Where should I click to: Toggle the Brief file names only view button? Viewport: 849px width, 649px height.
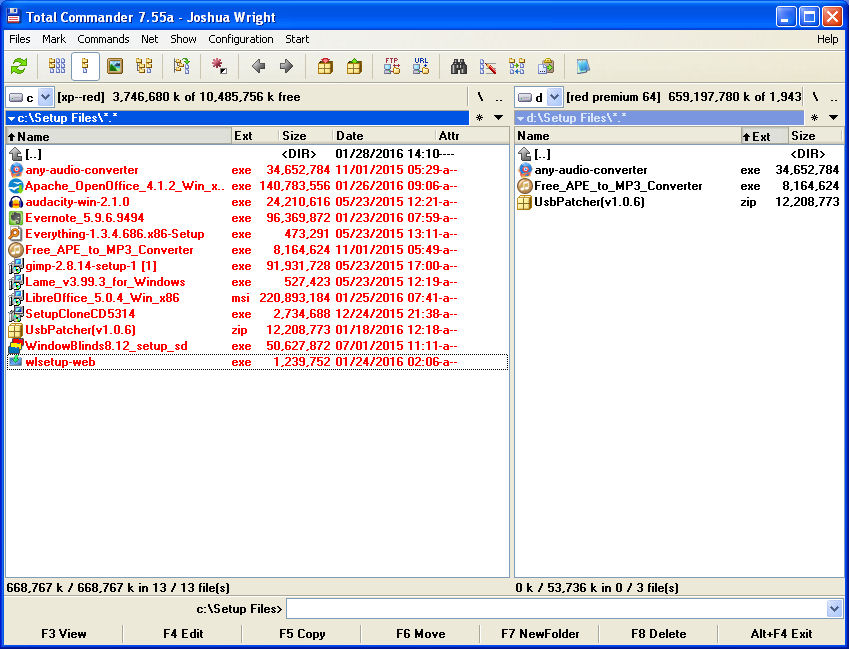pyautogui.click(x=57, y=67)
